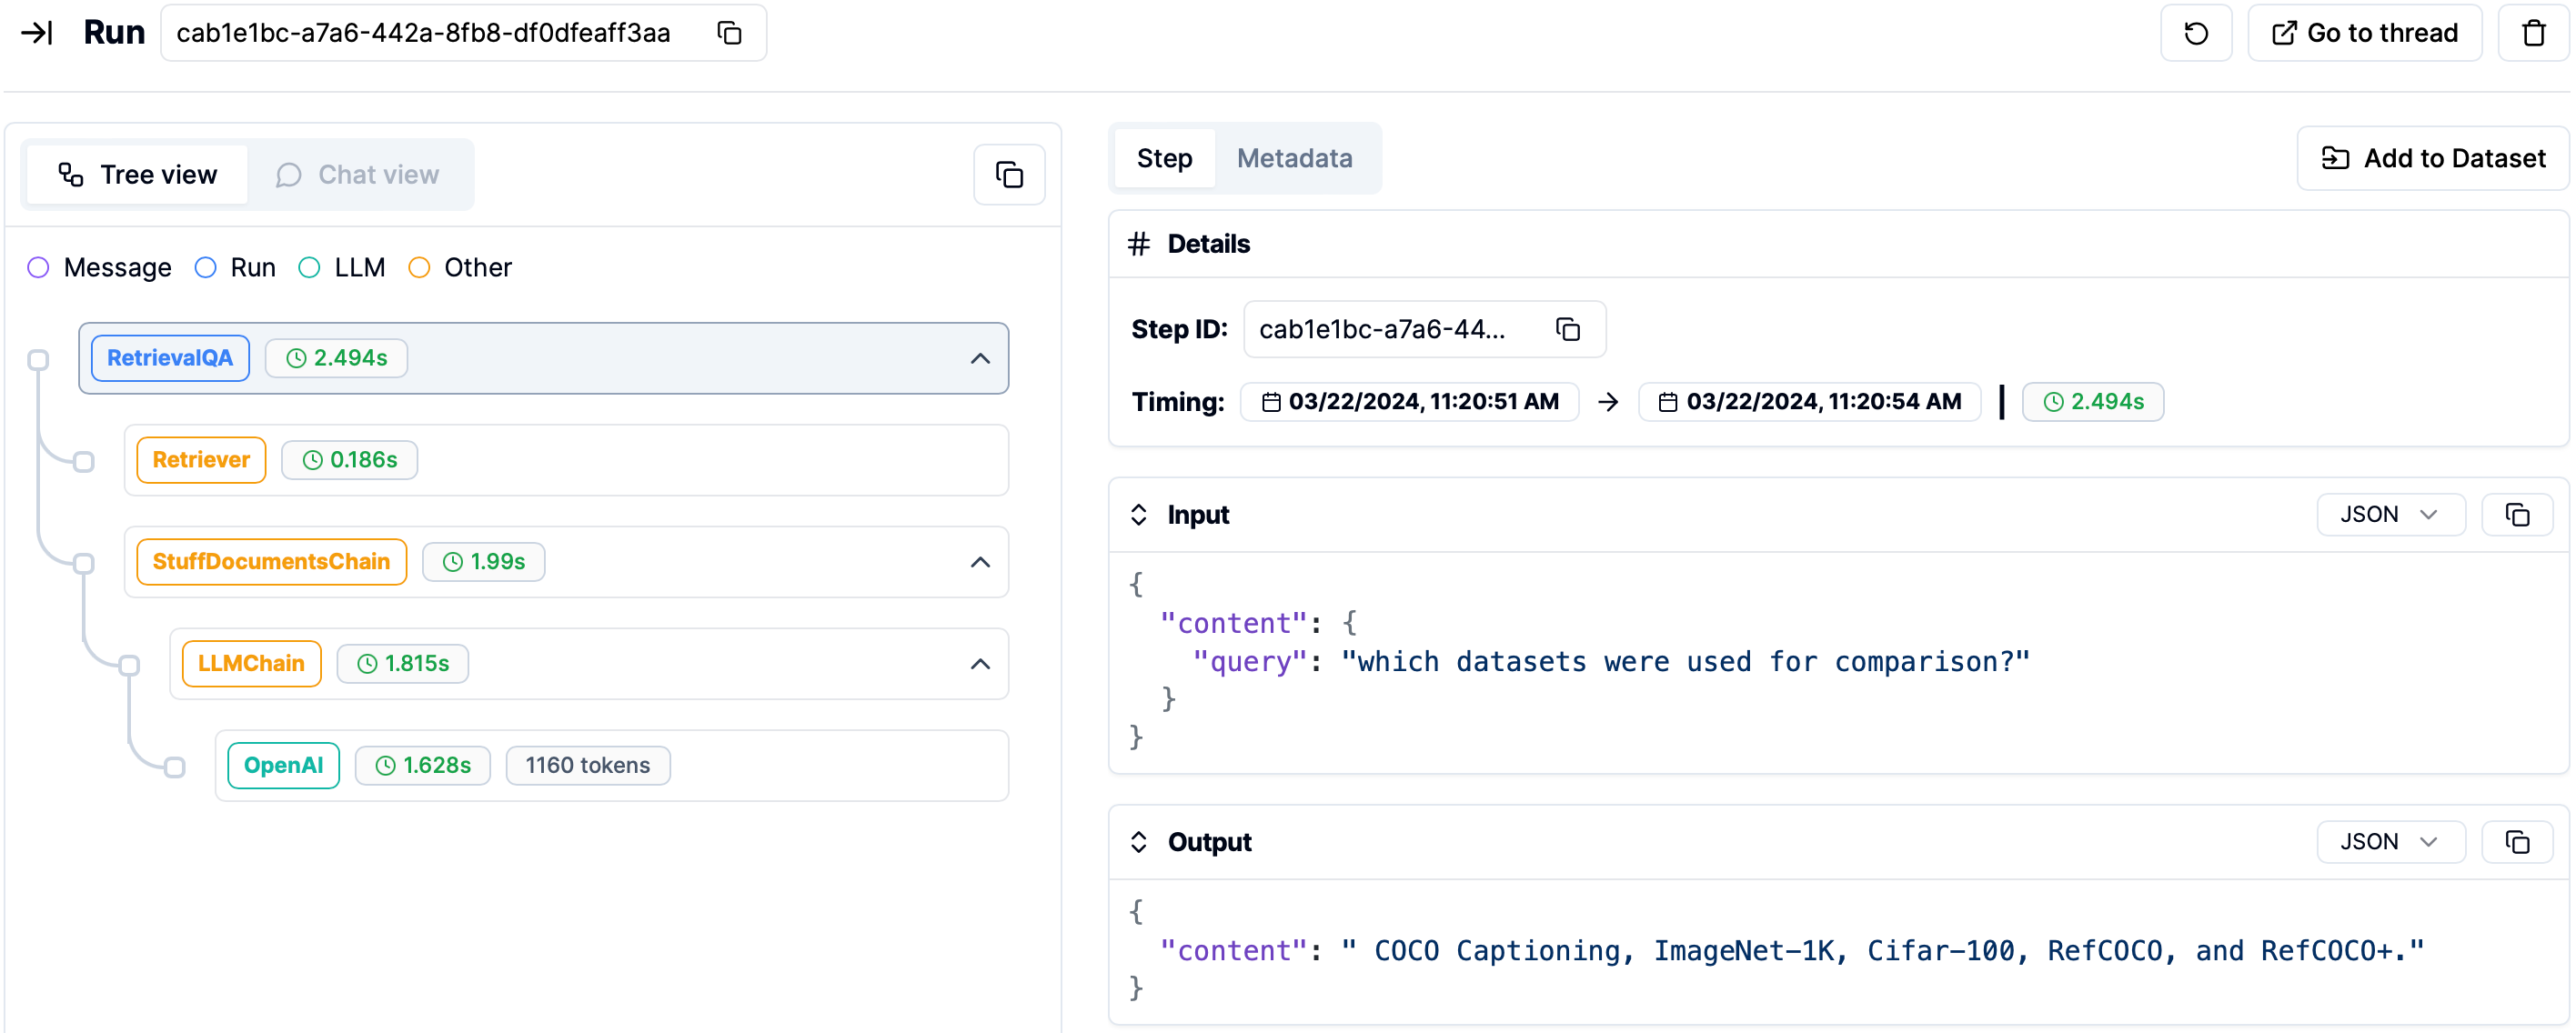Image resolution: width=2576 pixels, height=1033 pixels.
Task: Click the Go to thread button
Action: click(x=2364, y=33)
